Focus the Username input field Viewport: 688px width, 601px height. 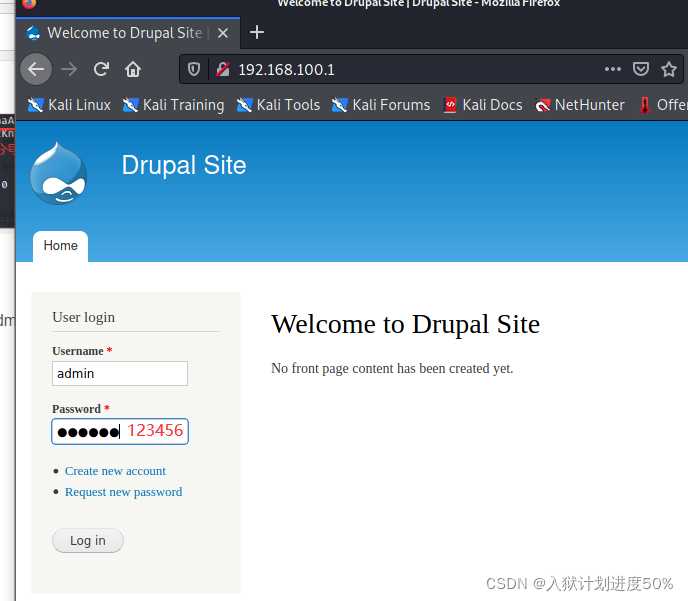120,373
